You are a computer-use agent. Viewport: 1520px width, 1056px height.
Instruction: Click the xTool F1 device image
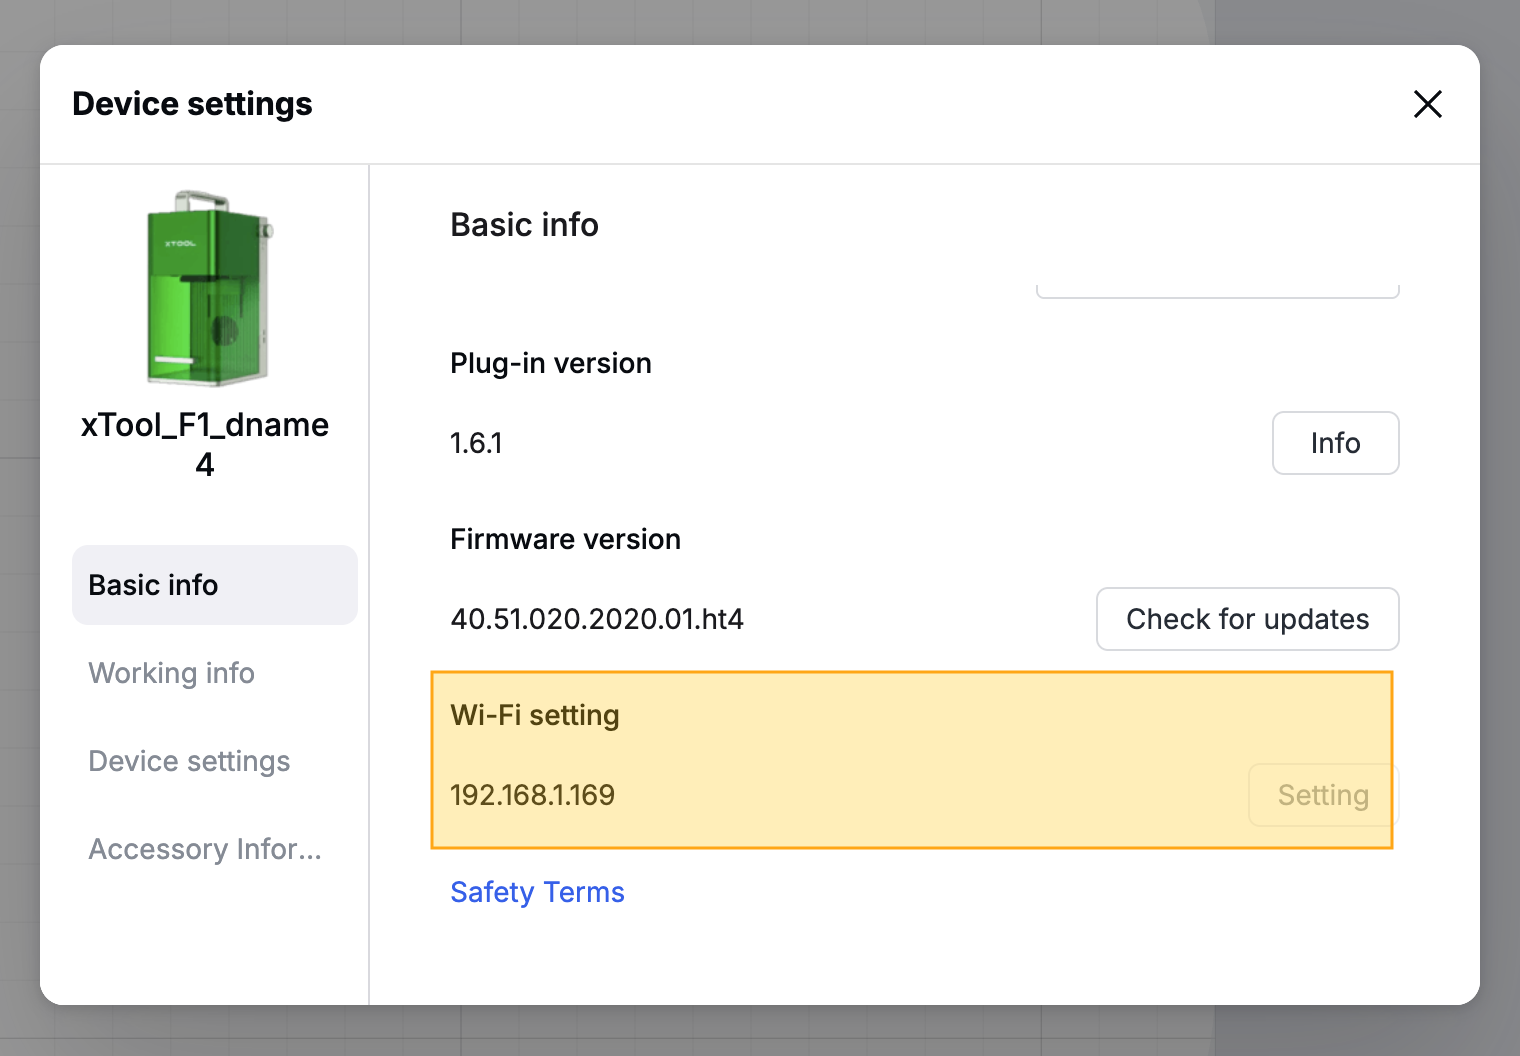pos(209,288)
